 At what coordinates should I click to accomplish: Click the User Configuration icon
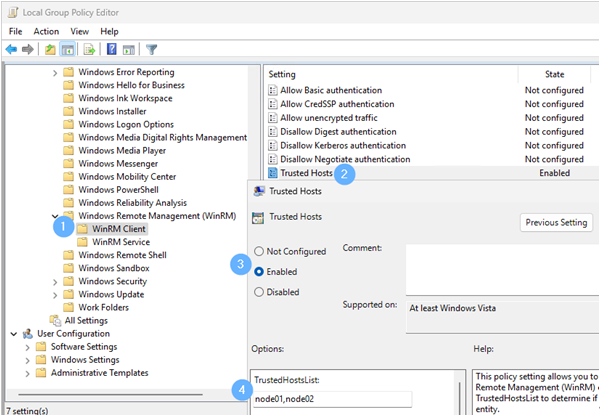click(28, 334)
